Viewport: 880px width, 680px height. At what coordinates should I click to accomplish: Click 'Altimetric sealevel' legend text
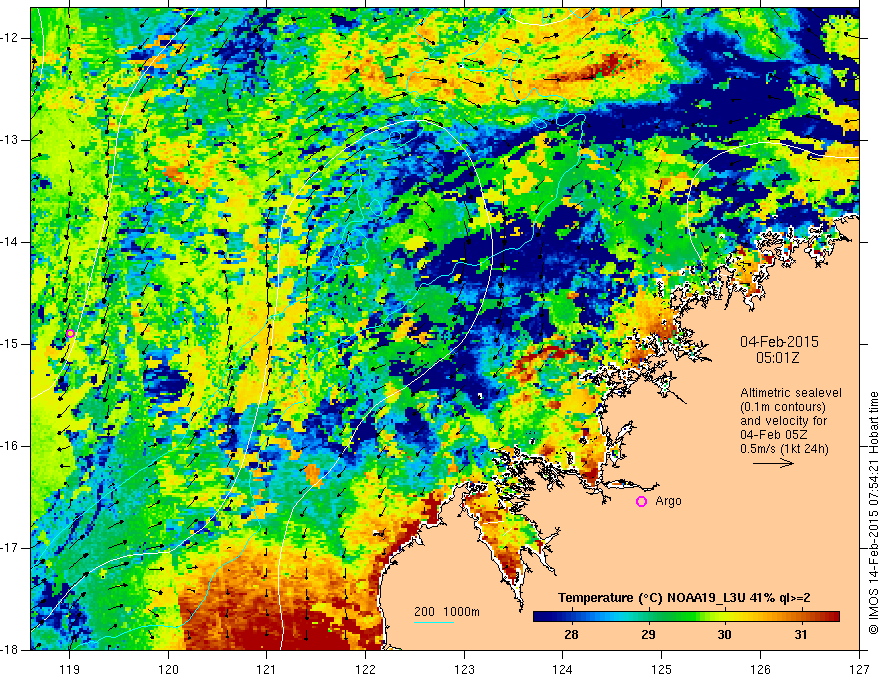[x=791, y=393]
